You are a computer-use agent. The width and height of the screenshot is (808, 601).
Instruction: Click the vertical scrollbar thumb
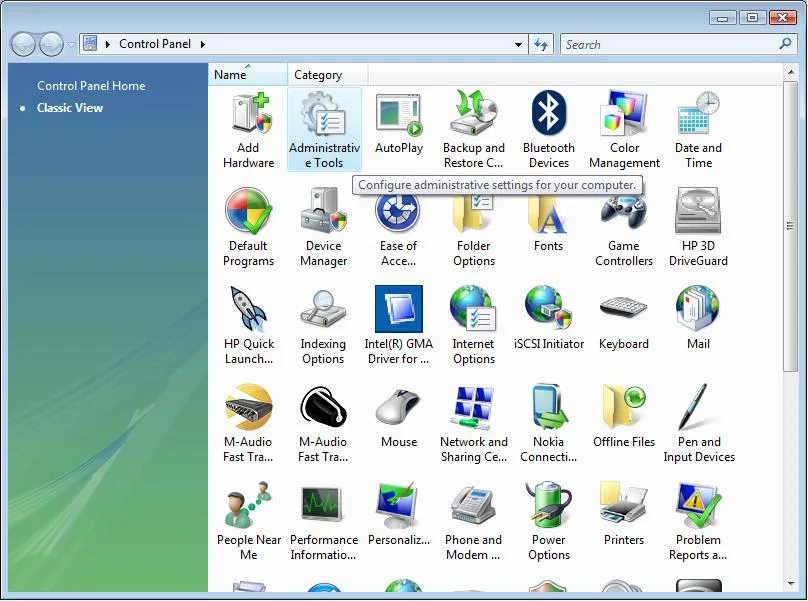pos(790,225)
